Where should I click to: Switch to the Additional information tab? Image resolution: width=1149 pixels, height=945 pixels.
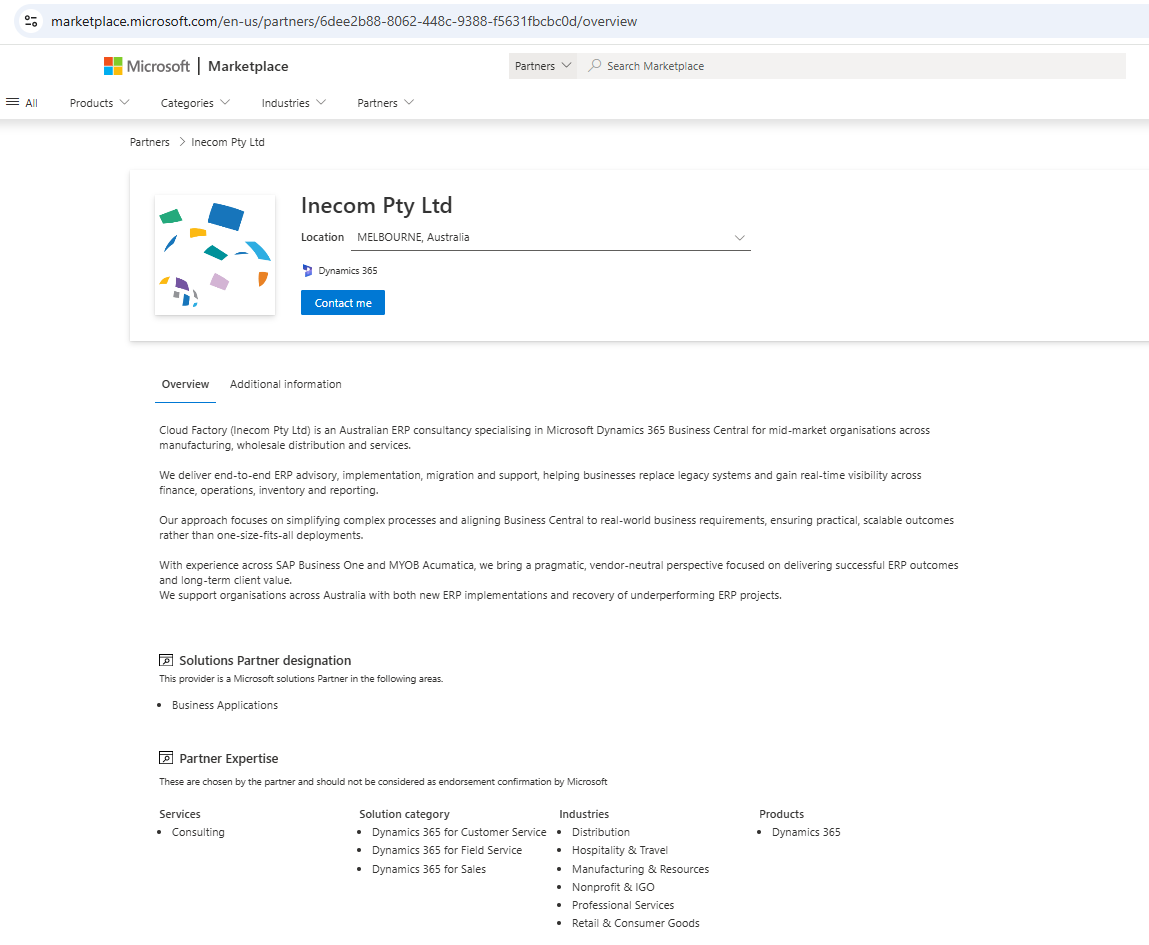(x=285, y=384)
